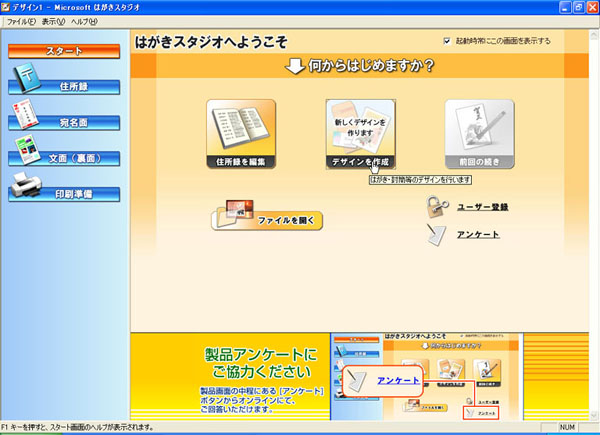600x435 pixels.
Task: Click the notepad icon next to アンケート
Action: point(437,235)
